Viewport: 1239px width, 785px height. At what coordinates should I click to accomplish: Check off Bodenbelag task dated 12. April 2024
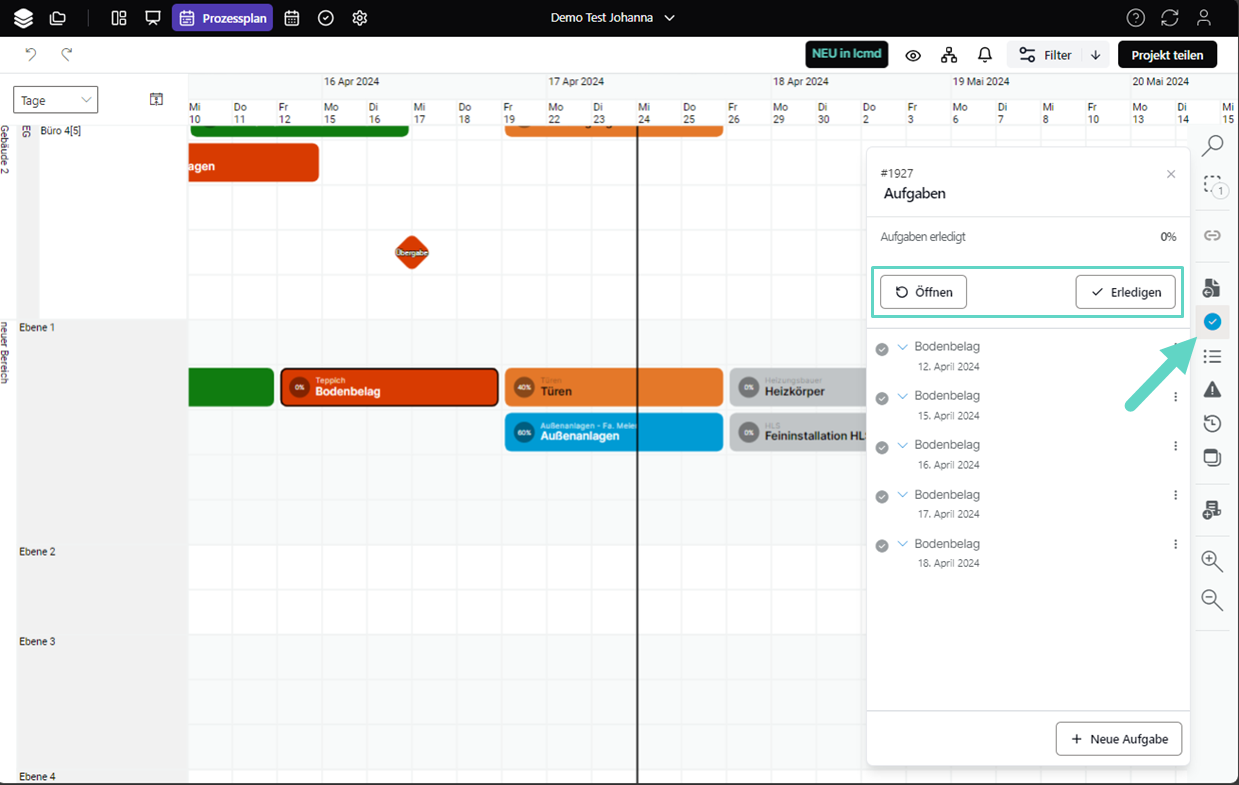point(882,349)
